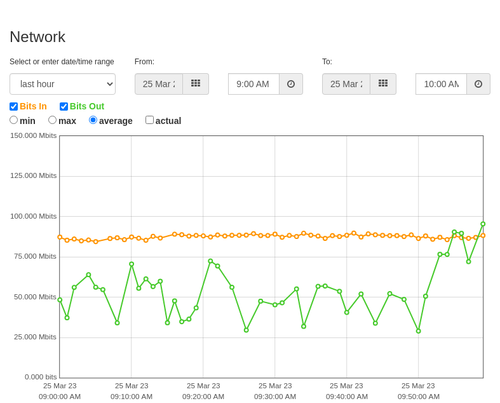This screenshot has width=500, height=403.
Task: Click the first orange Bits In data point
Action: click(60, 237)
